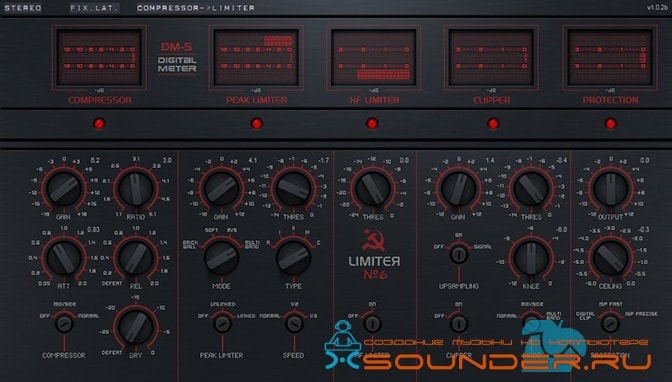Click the peak limiter TYPE selector knob
This screenshot has height=382, width=672.
coord(294,257)
